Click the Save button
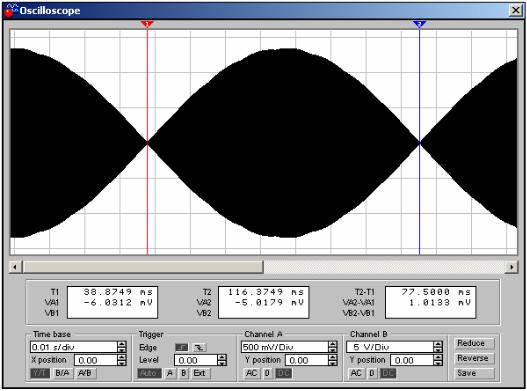This screenshot has width=527, height=391. 473,373
